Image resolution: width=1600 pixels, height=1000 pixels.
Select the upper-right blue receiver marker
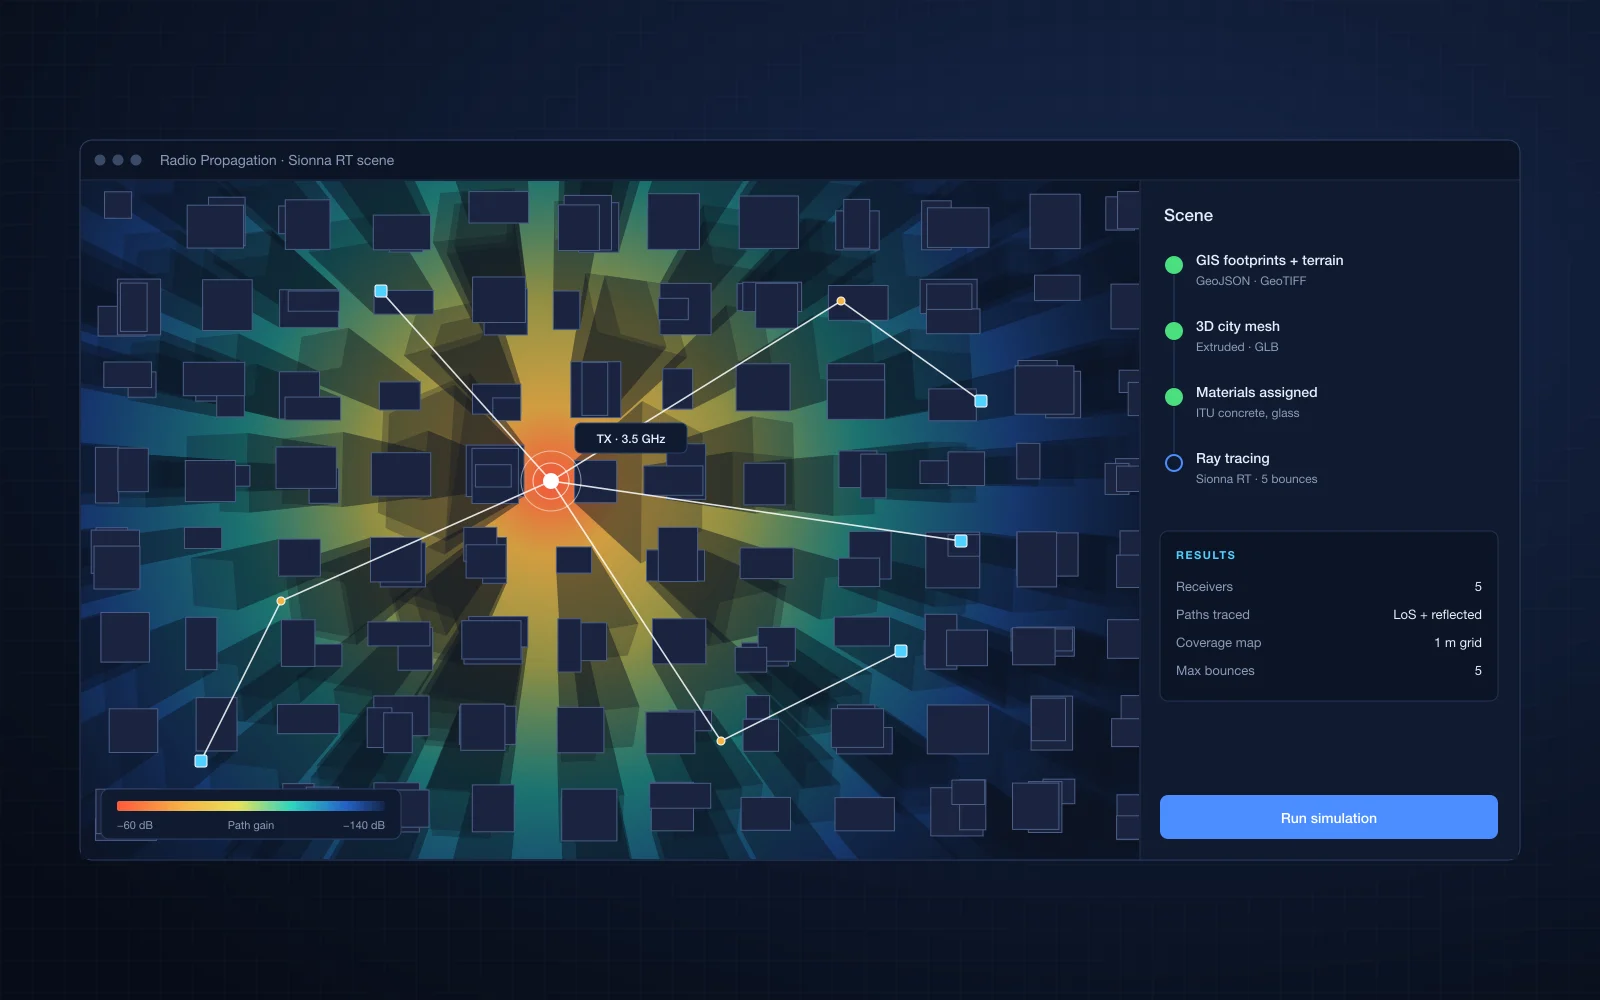[x=981, y=401]
